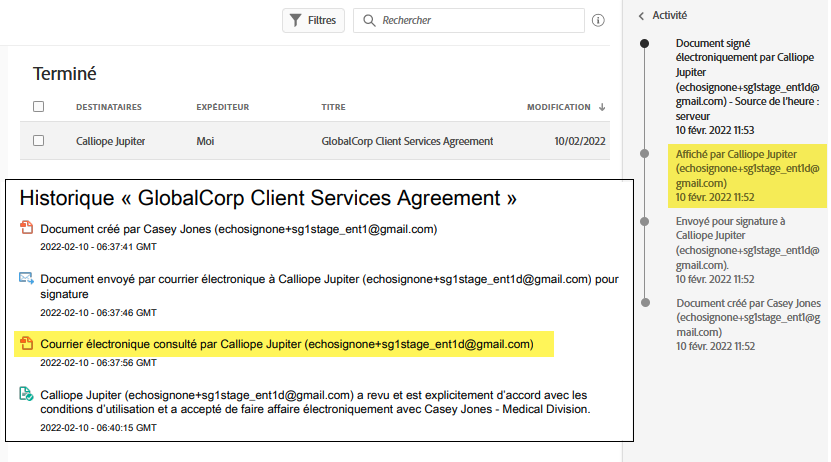Click the DESTINATAIRES column header
Viewport: 831px width, 462px height.
coord(109,107)
